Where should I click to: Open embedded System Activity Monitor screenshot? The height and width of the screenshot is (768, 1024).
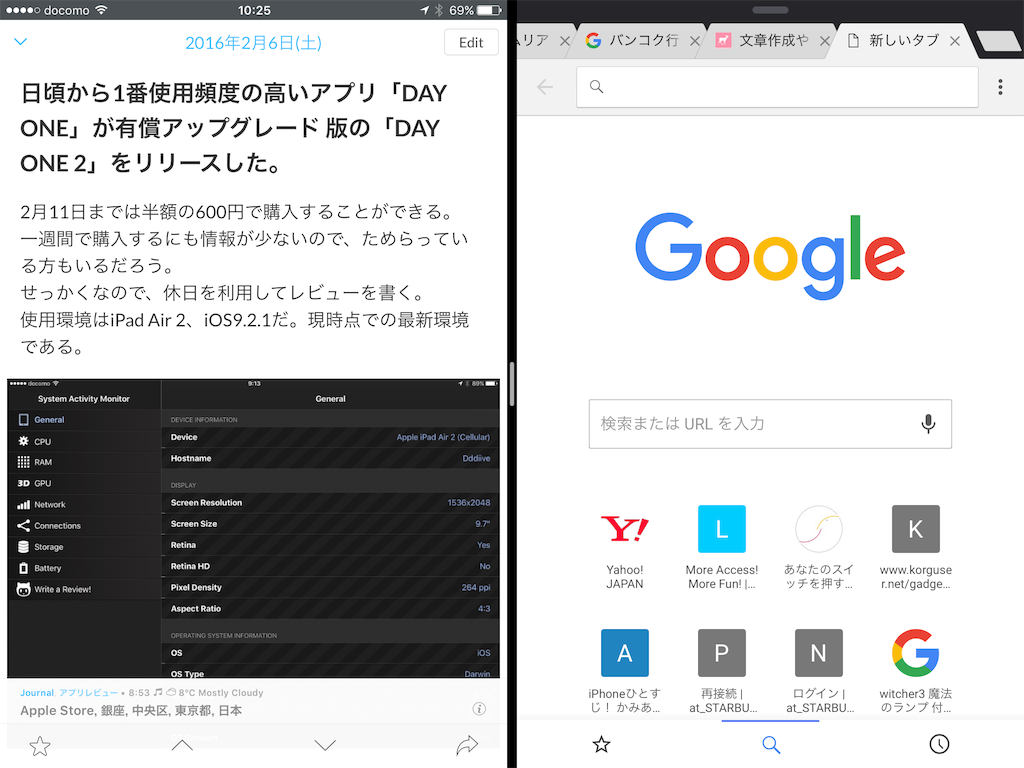point(253,528)
